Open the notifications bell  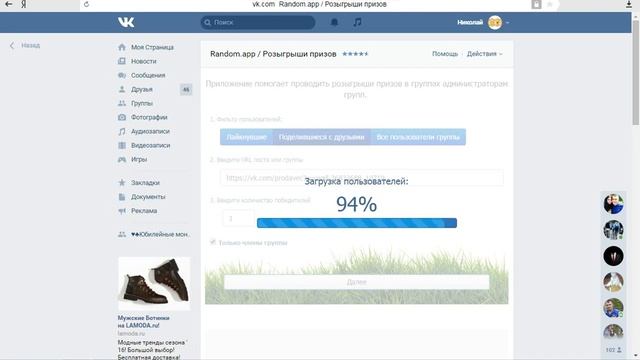click(334, 22)
